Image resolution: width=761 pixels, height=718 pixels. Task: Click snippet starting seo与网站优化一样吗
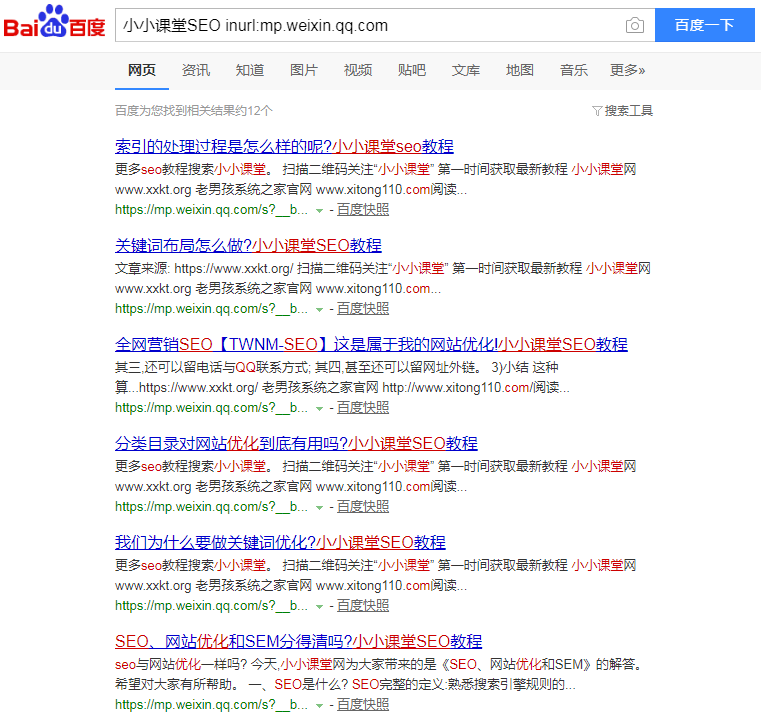381,674
